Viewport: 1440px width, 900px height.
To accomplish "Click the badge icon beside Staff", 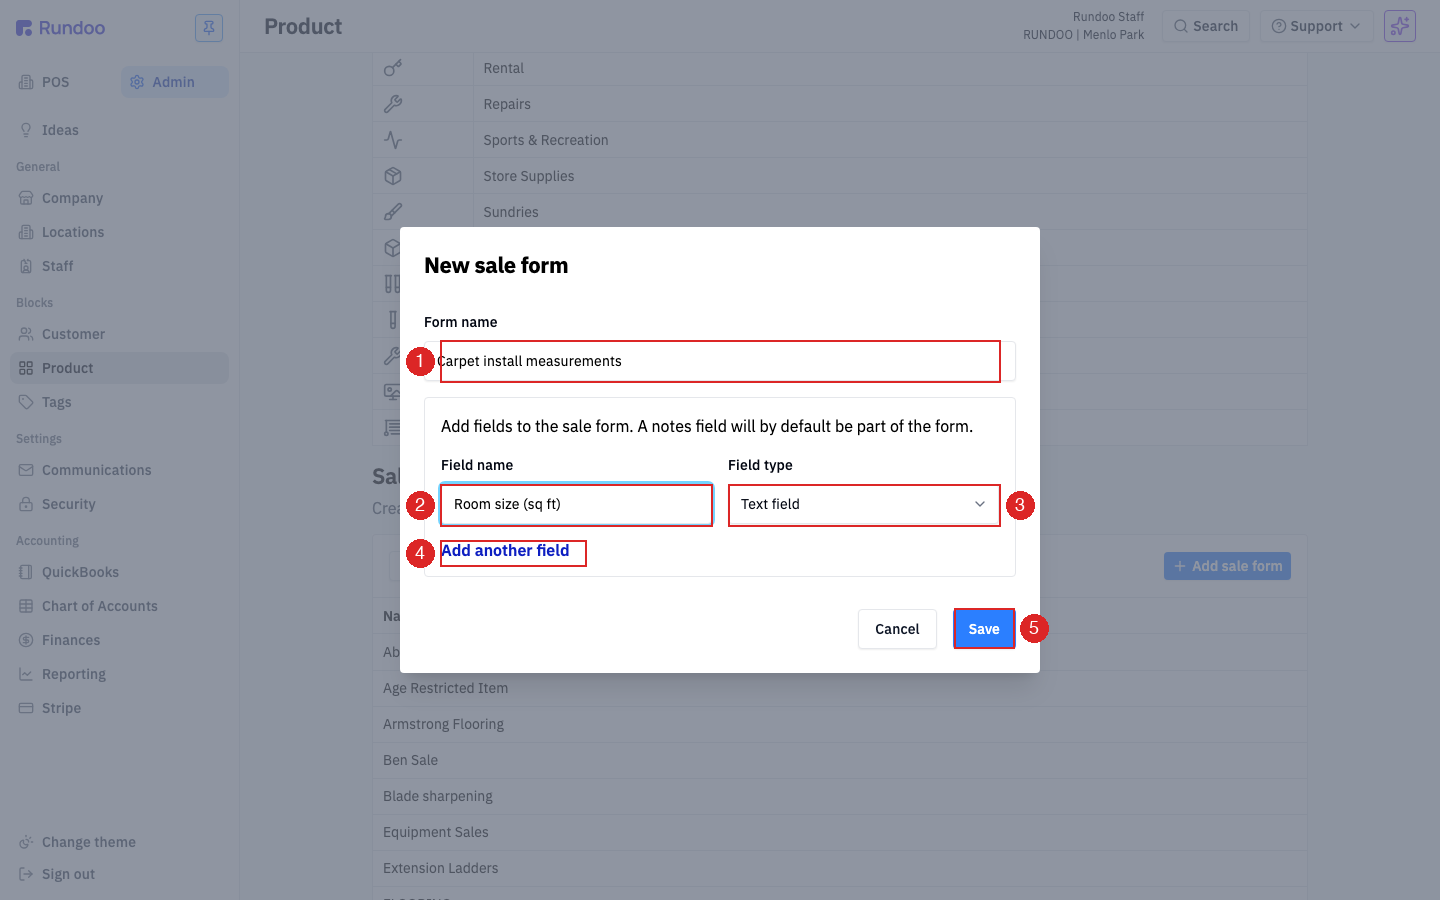I will point(26,266).
